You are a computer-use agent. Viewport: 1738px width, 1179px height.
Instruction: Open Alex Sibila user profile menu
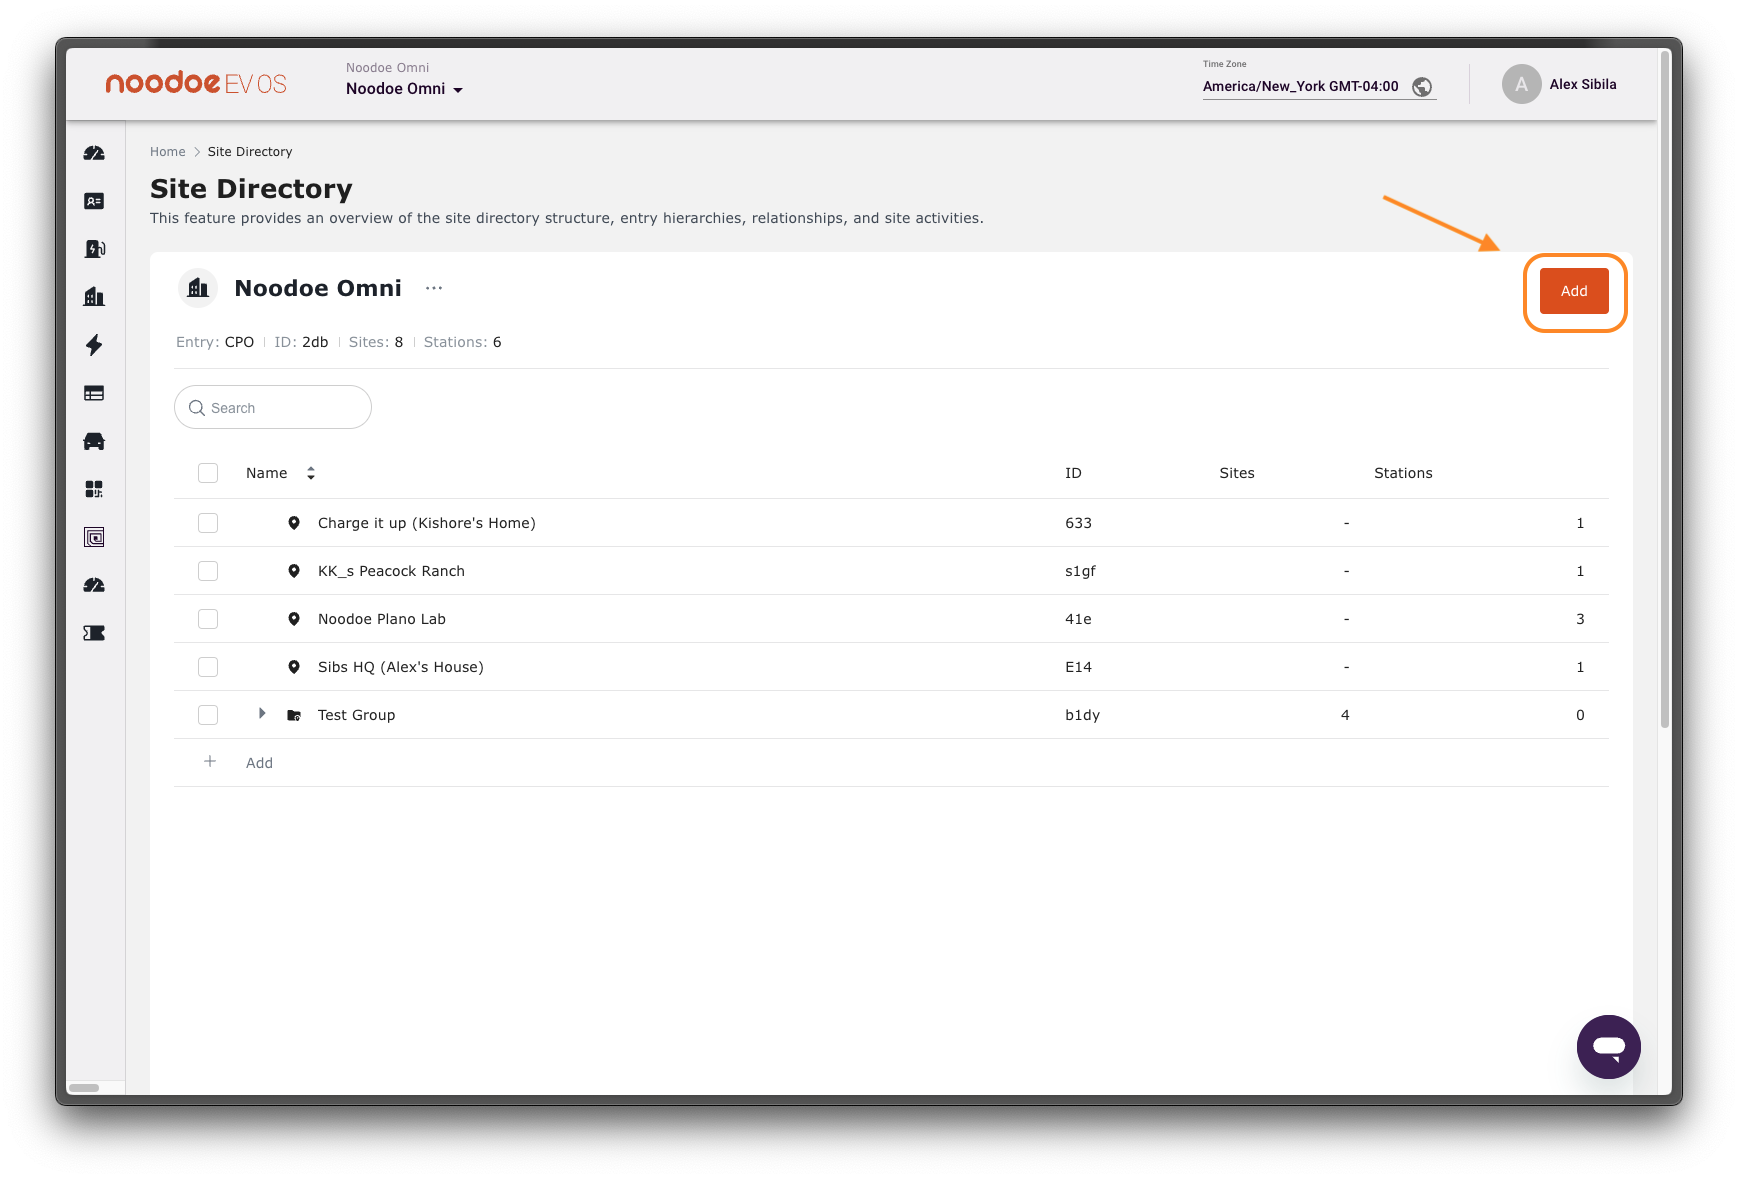(1560, 85)
